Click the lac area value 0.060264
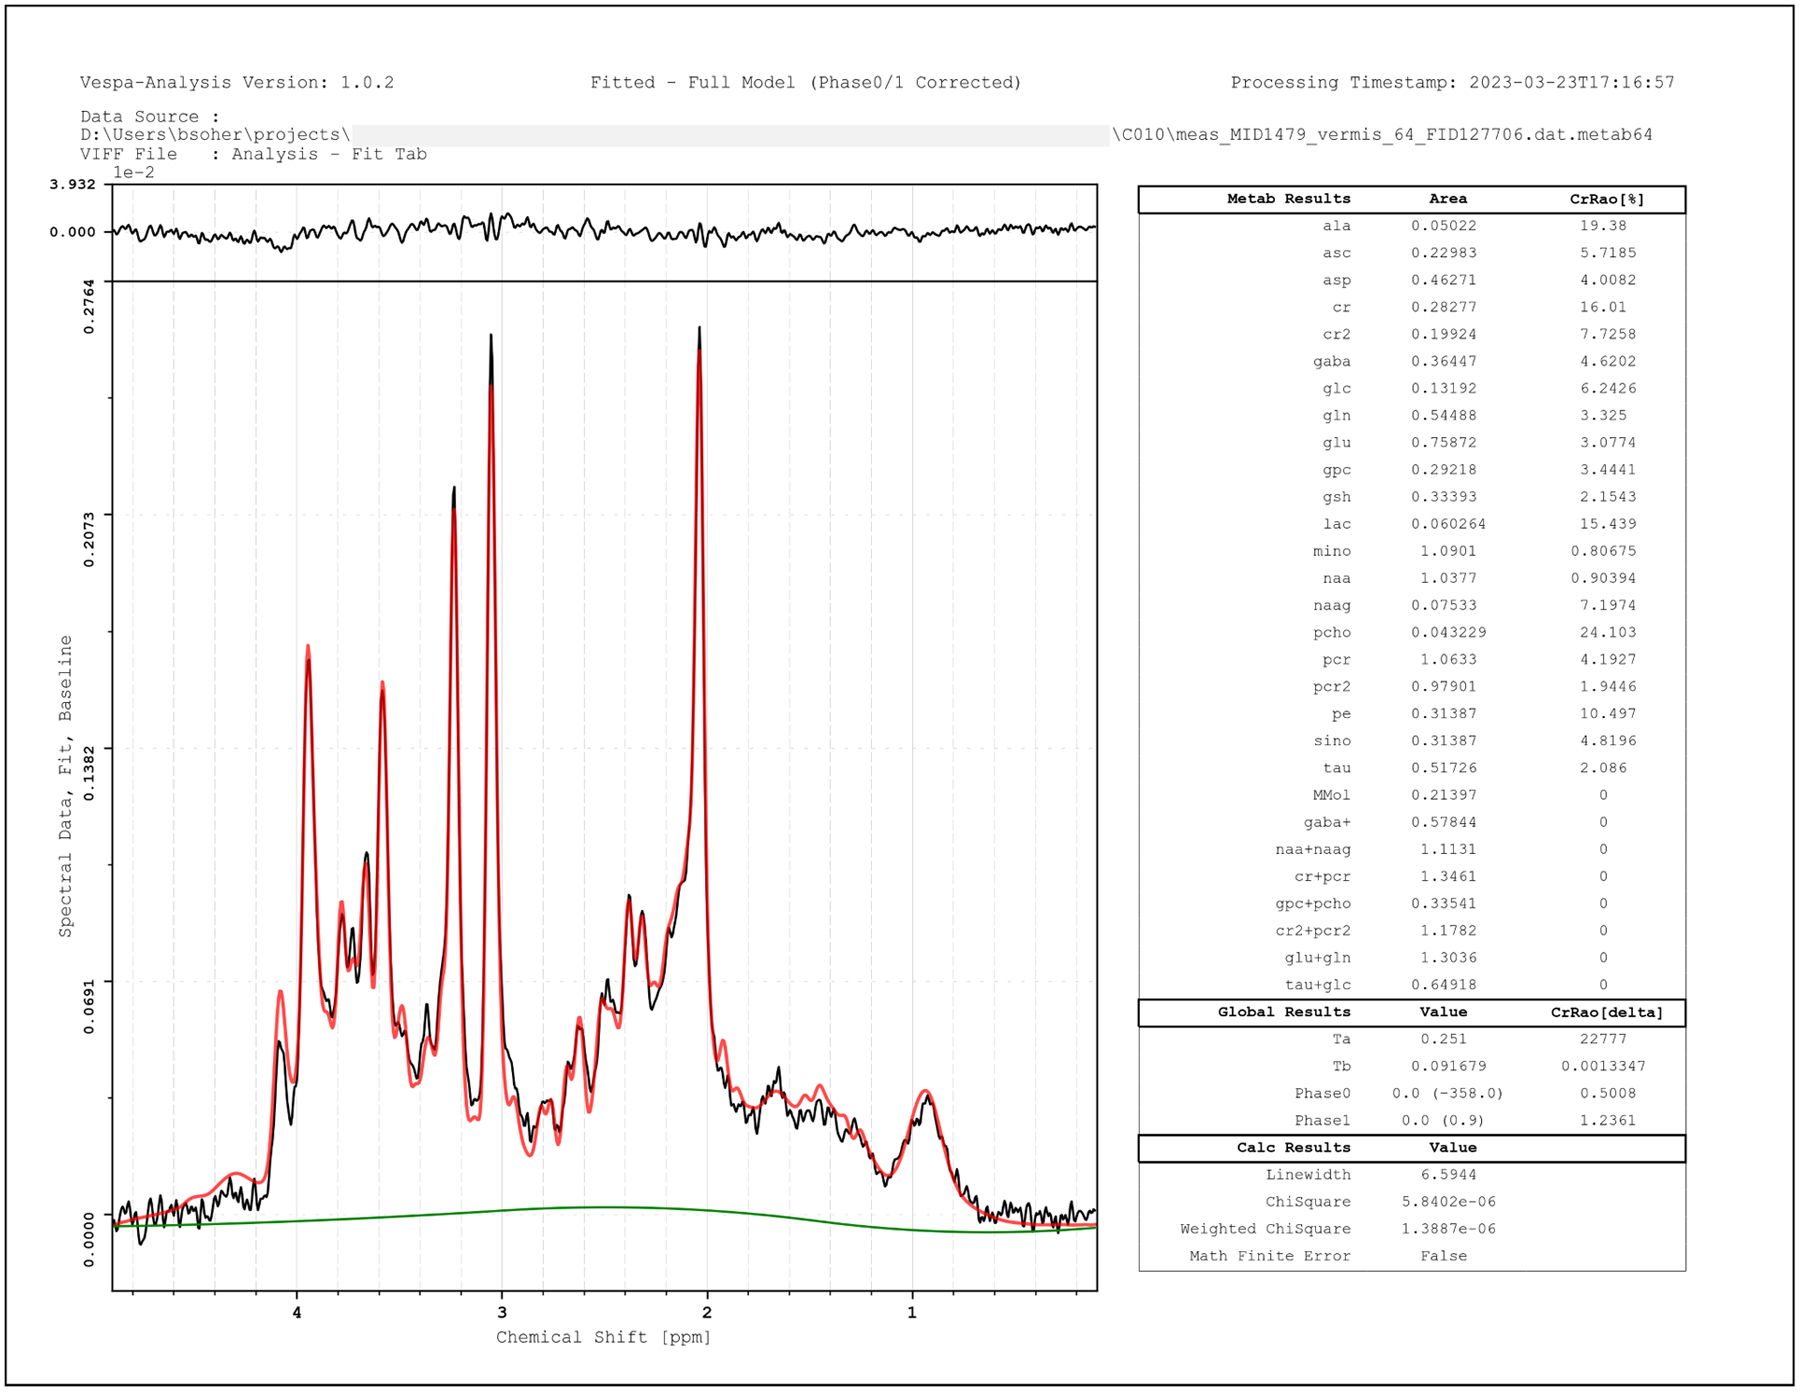The height and width of the screenshot is (1392, 1800). [x=1448, y=524]
